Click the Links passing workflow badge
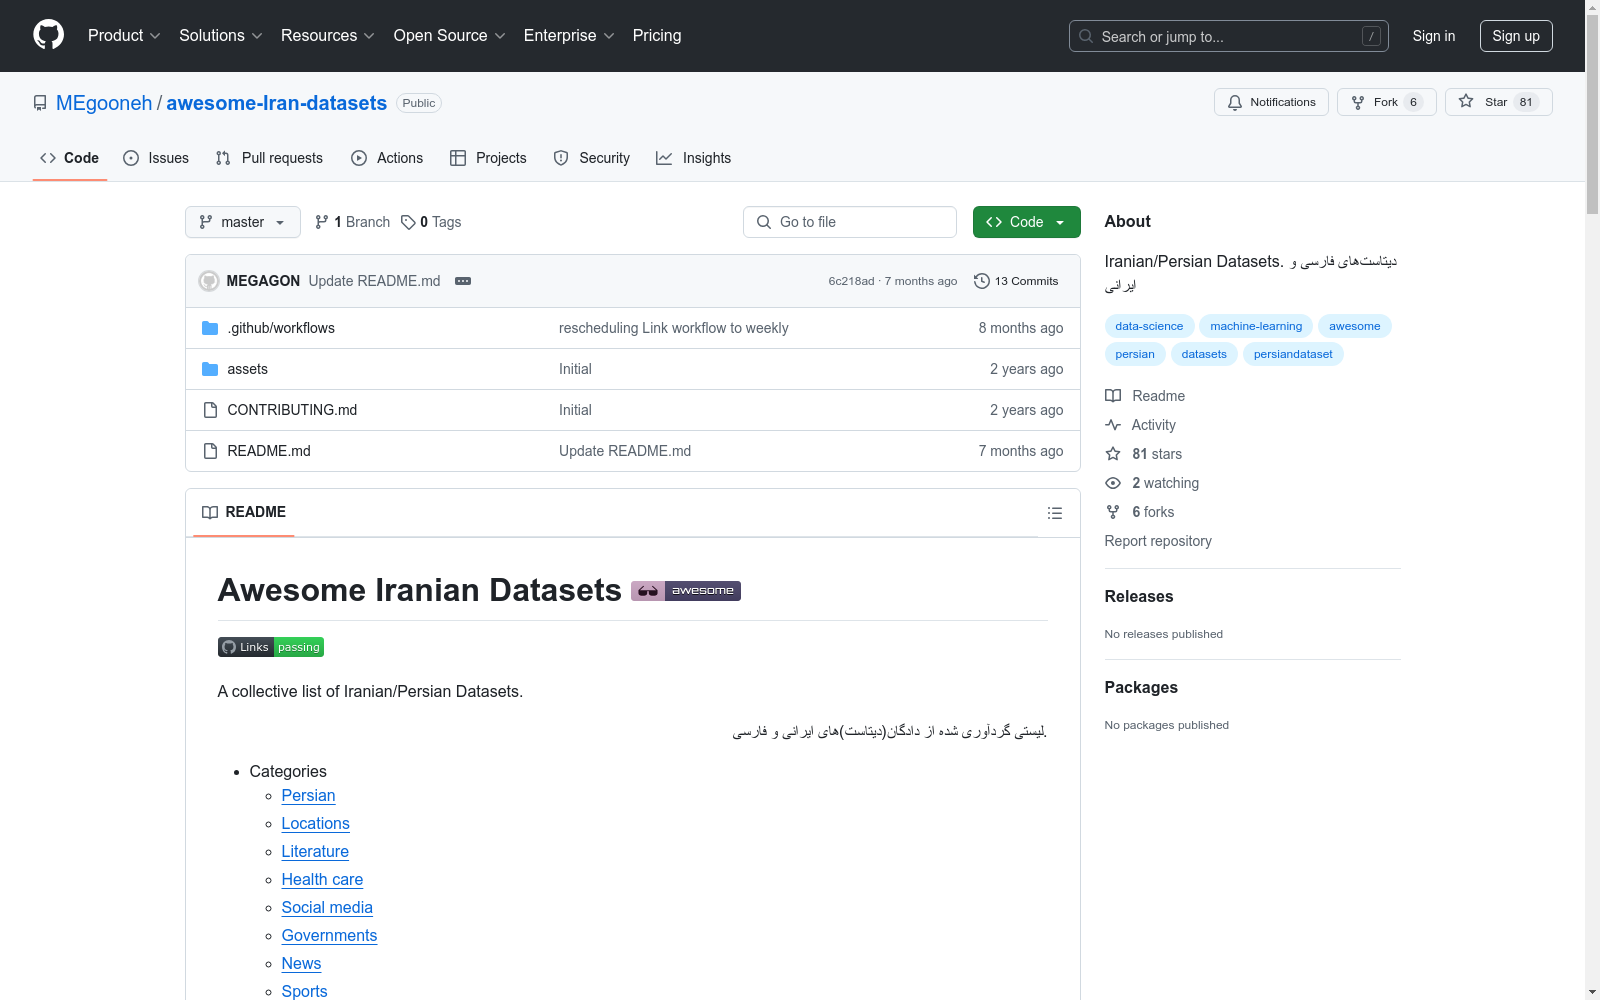This screenshot has height=1000, width=1600. 271,647
